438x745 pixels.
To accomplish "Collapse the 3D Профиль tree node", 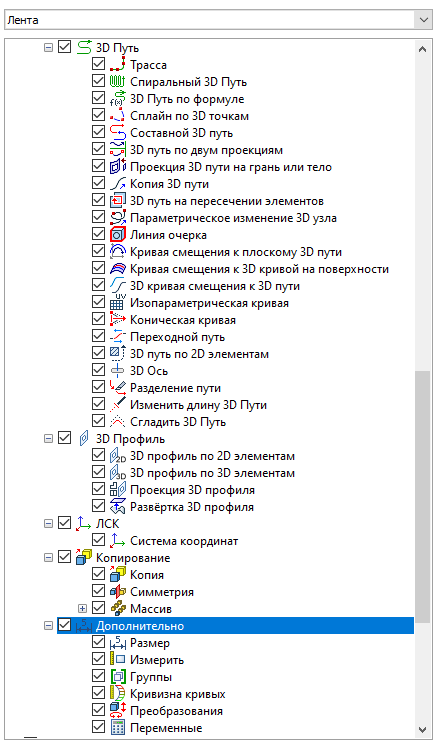I will [x=48, y=439].
